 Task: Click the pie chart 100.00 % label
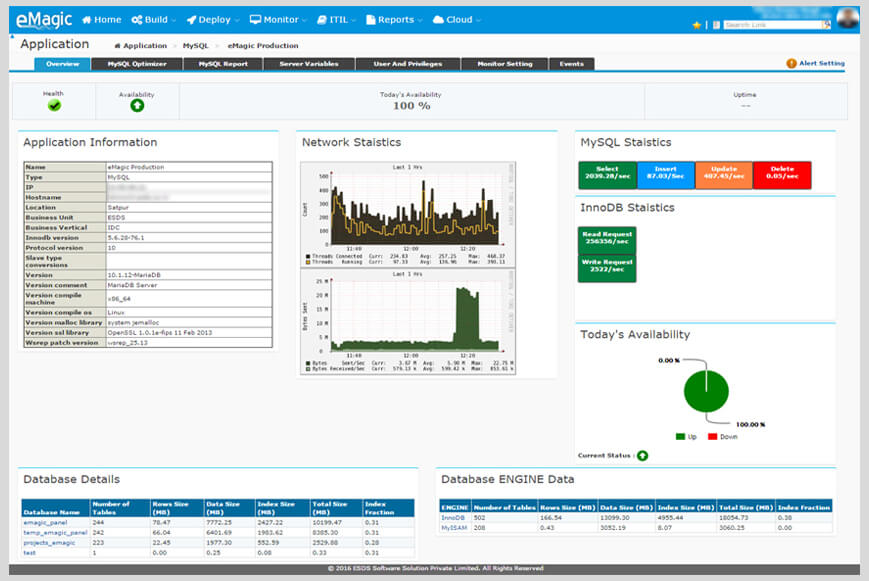click(x=750, y=425)
